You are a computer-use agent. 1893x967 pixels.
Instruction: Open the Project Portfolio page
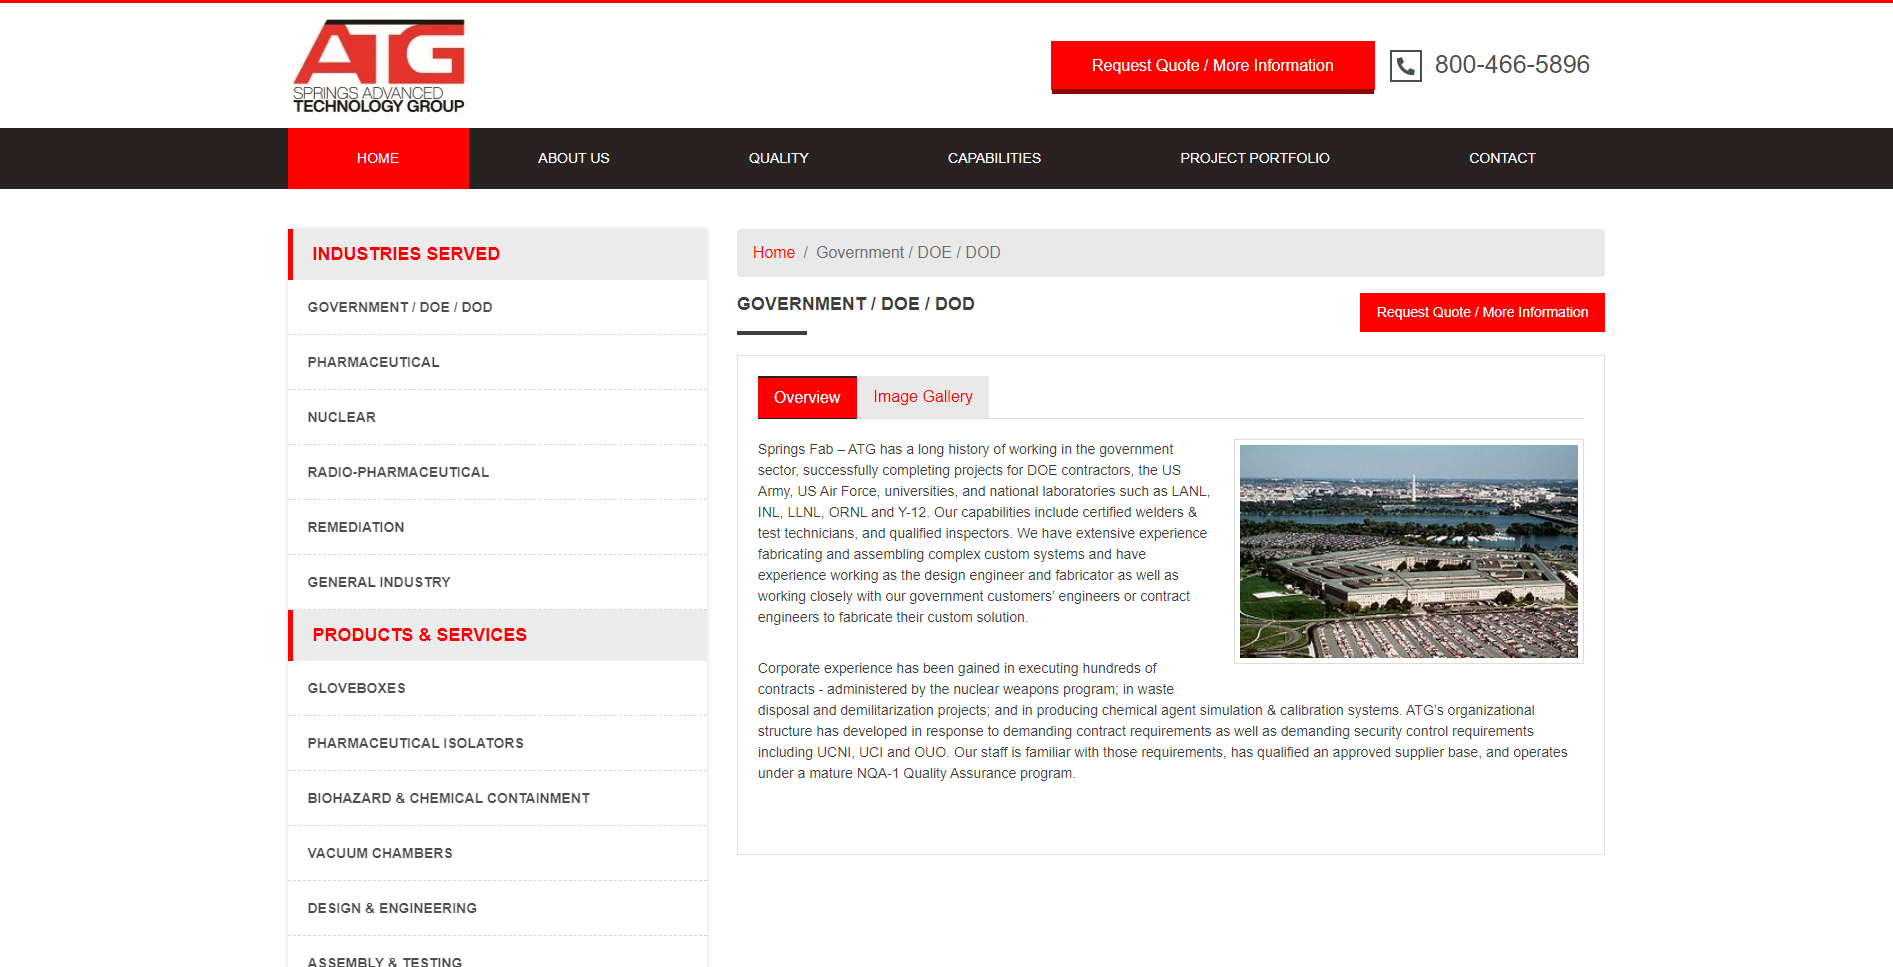click(1255, 158)
